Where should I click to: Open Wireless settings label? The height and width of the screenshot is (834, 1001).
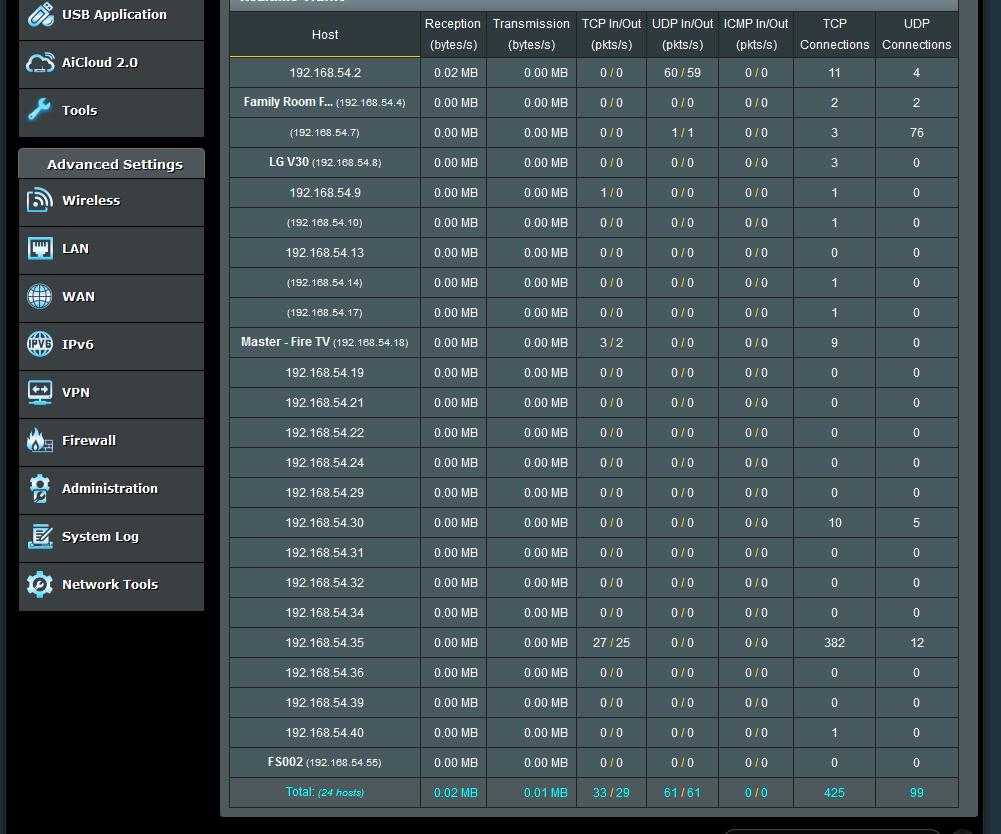pos(91,201)
